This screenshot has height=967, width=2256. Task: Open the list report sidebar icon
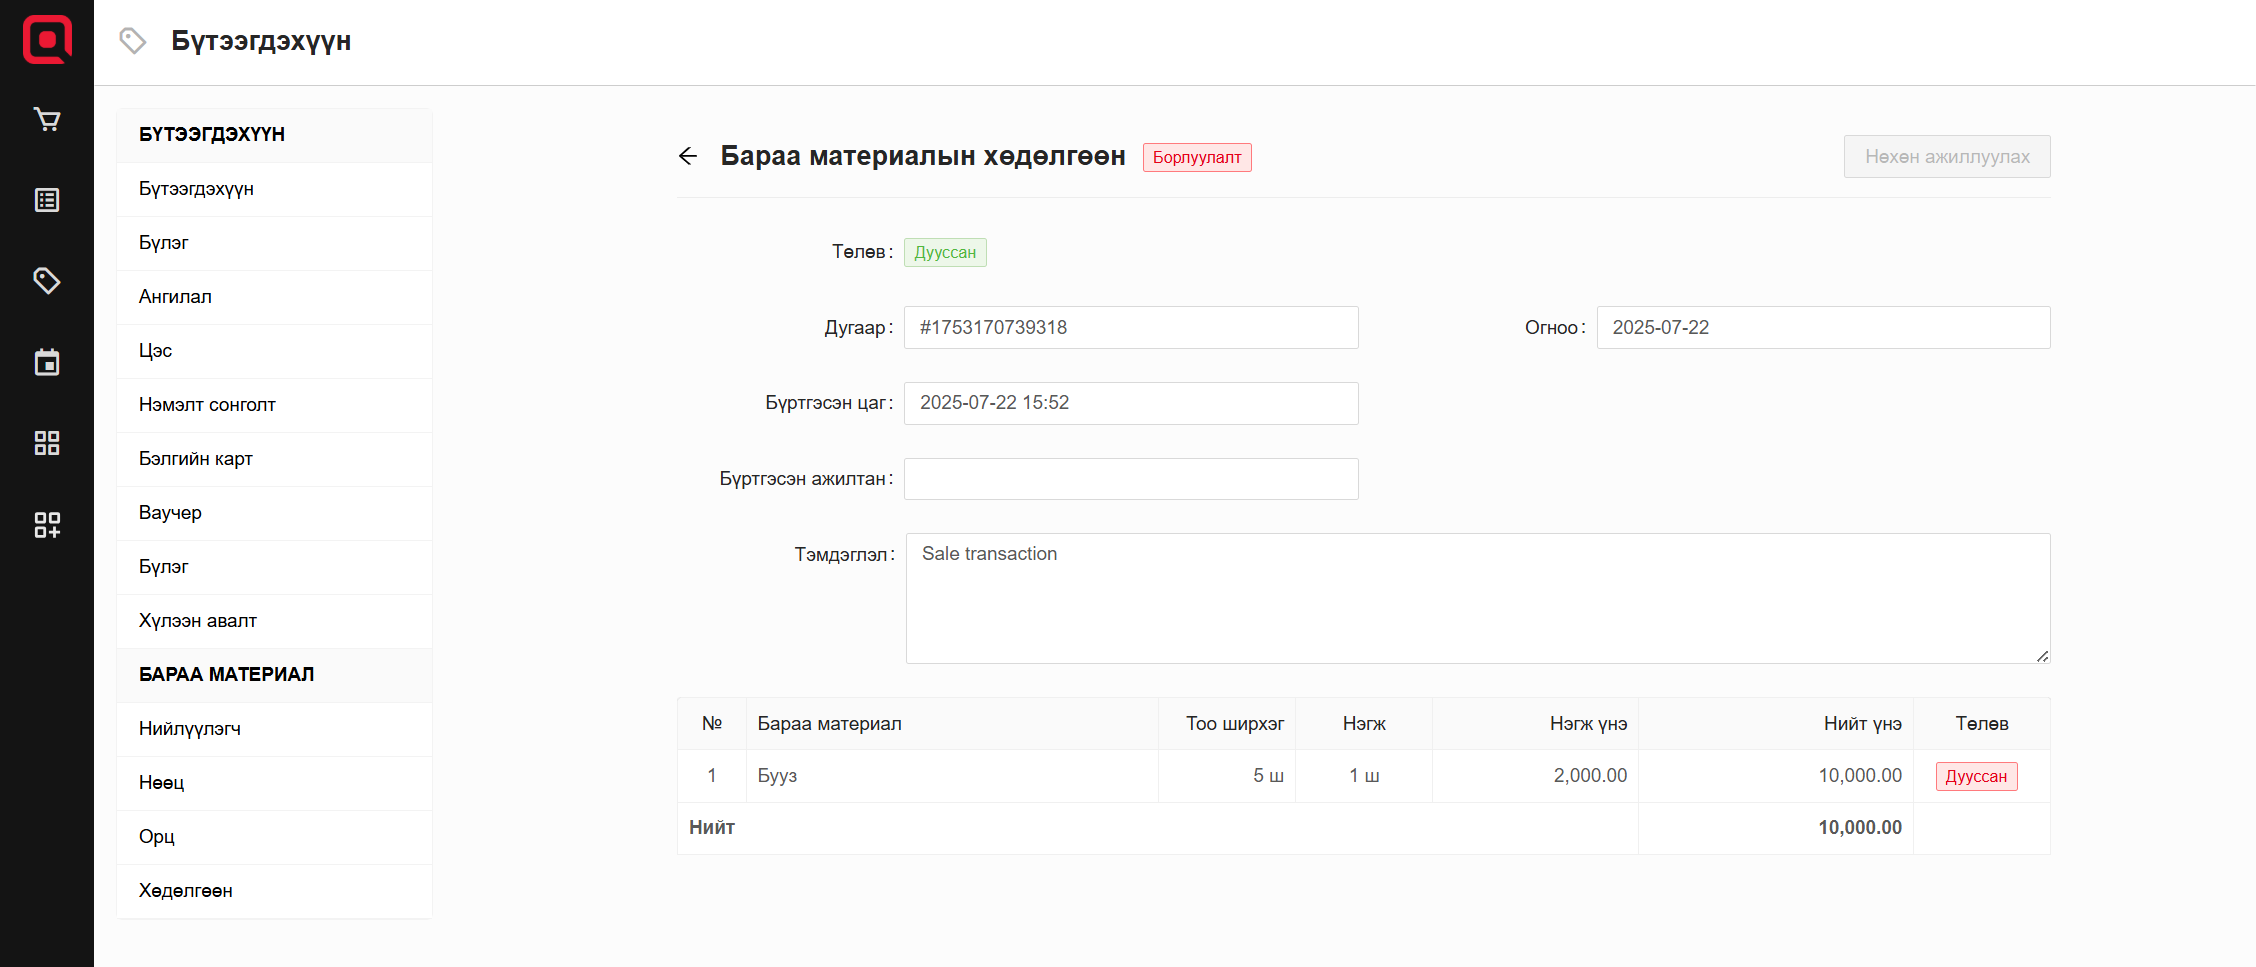click(47, 200)
